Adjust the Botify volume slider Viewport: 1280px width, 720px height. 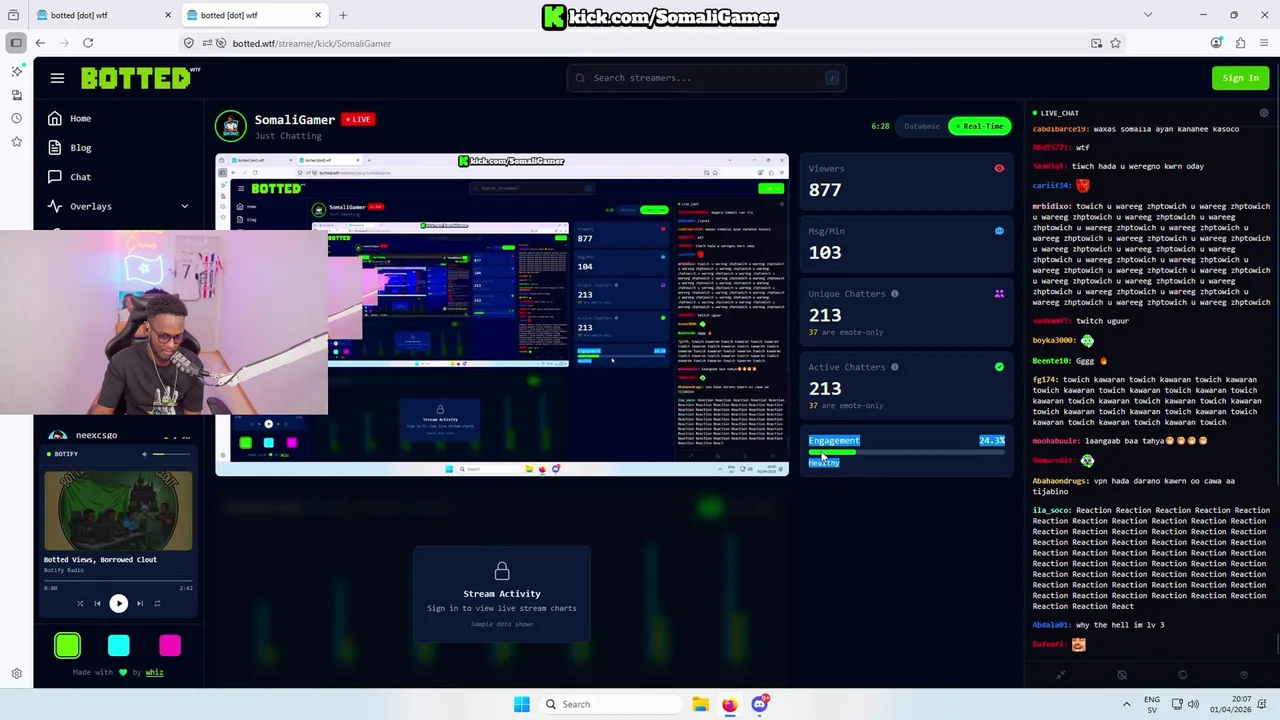coord(172,454)
